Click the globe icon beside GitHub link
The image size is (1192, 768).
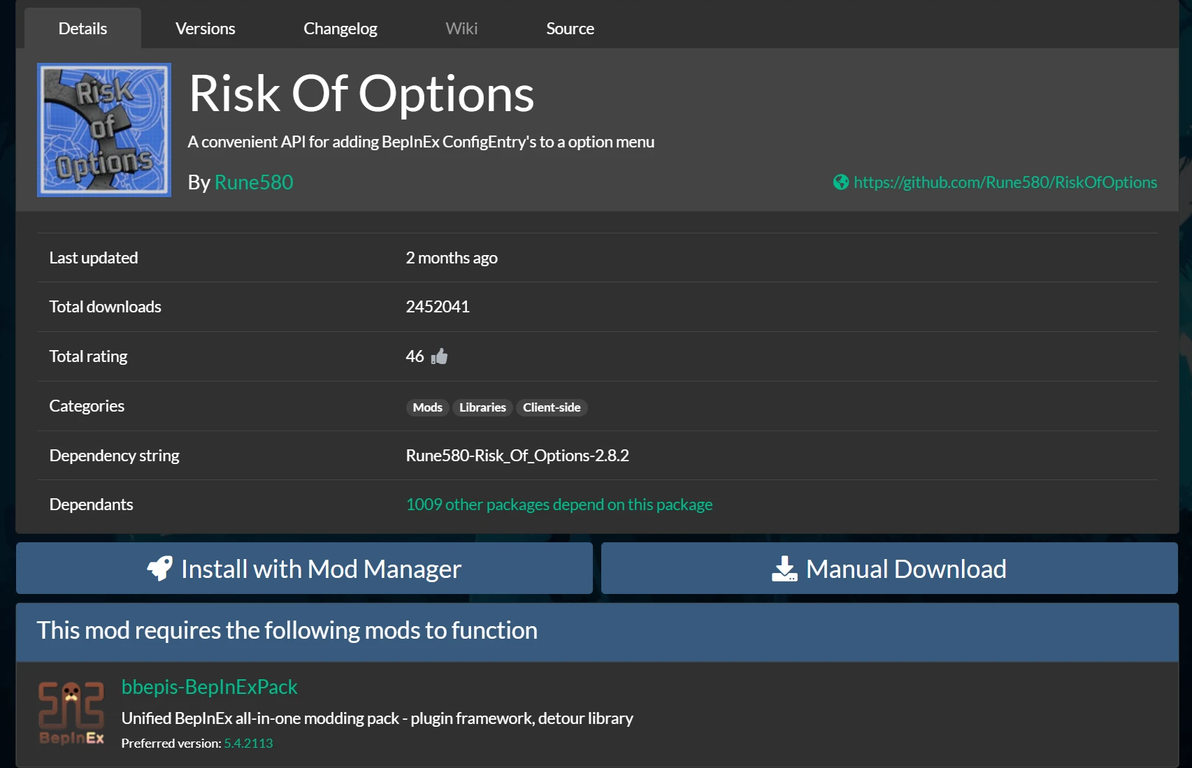click(x=841, y=182)
